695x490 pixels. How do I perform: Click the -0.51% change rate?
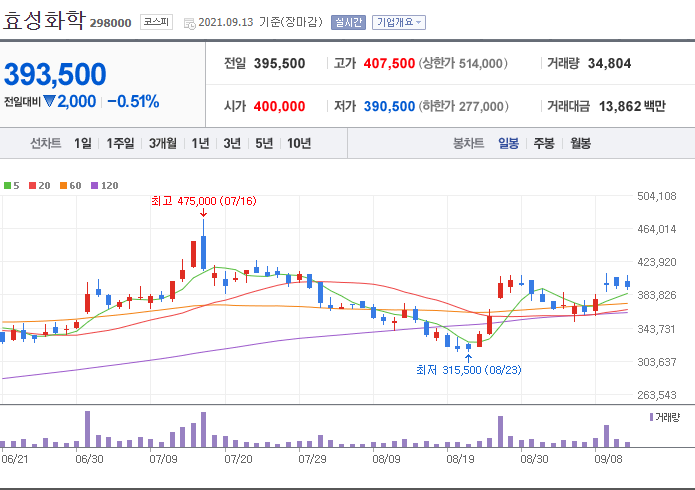(133, 102)
